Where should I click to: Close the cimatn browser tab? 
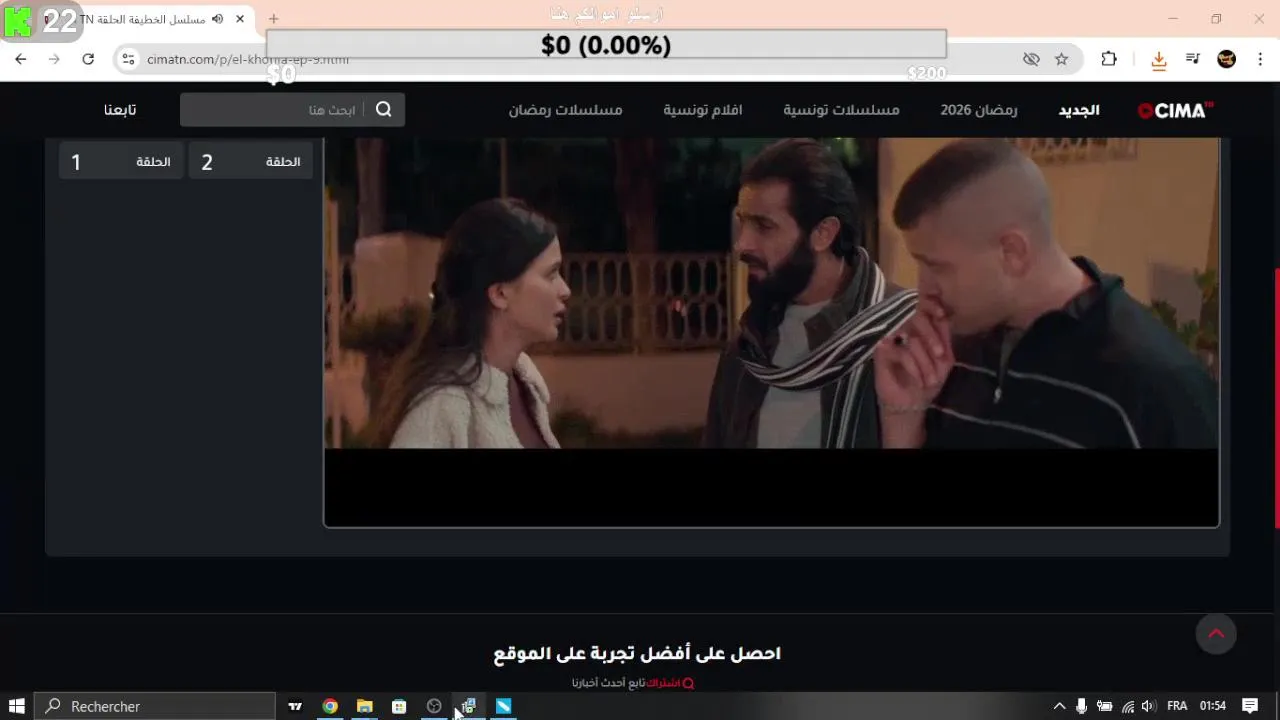pos(240,18)
